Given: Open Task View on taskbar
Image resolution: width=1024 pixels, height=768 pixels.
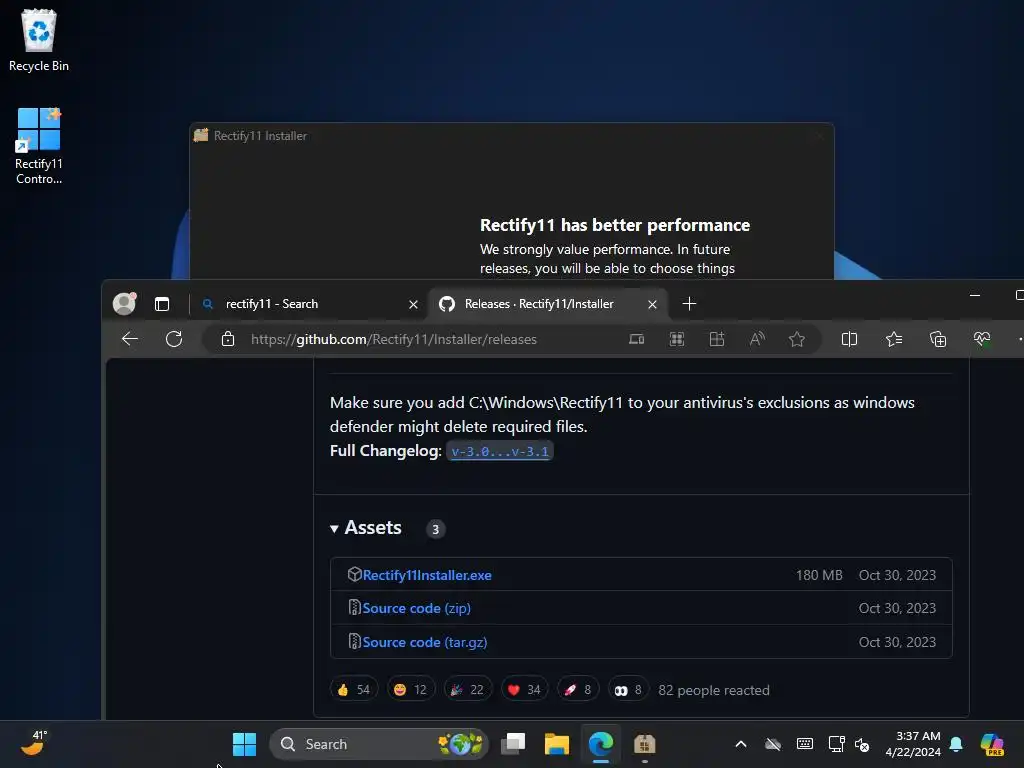Looking at the screenshot, I should [513, 744].
